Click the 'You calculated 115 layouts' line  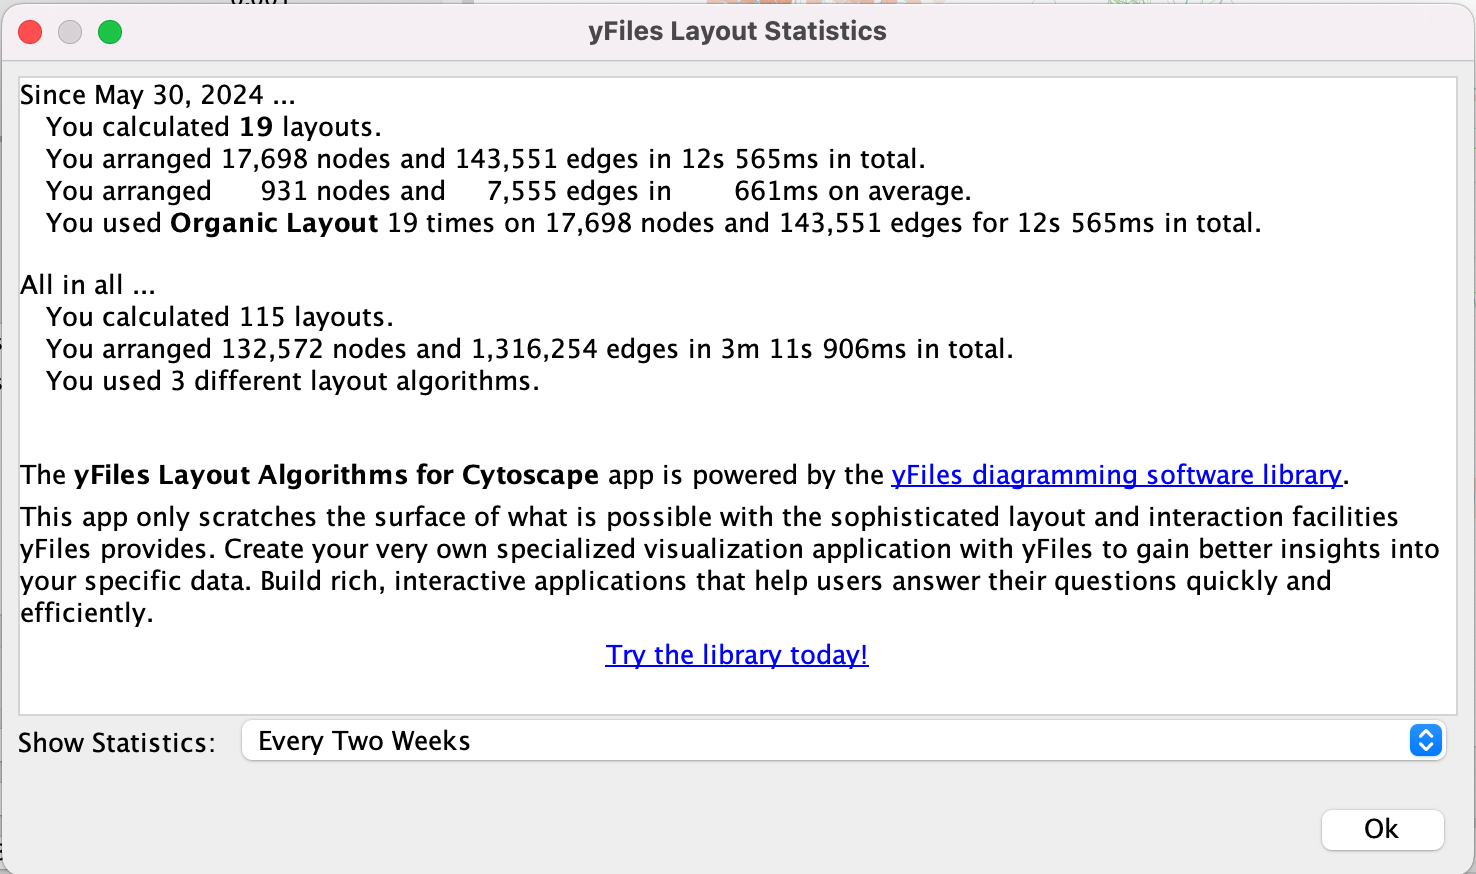pyautogui.click(x=219, y=317)
